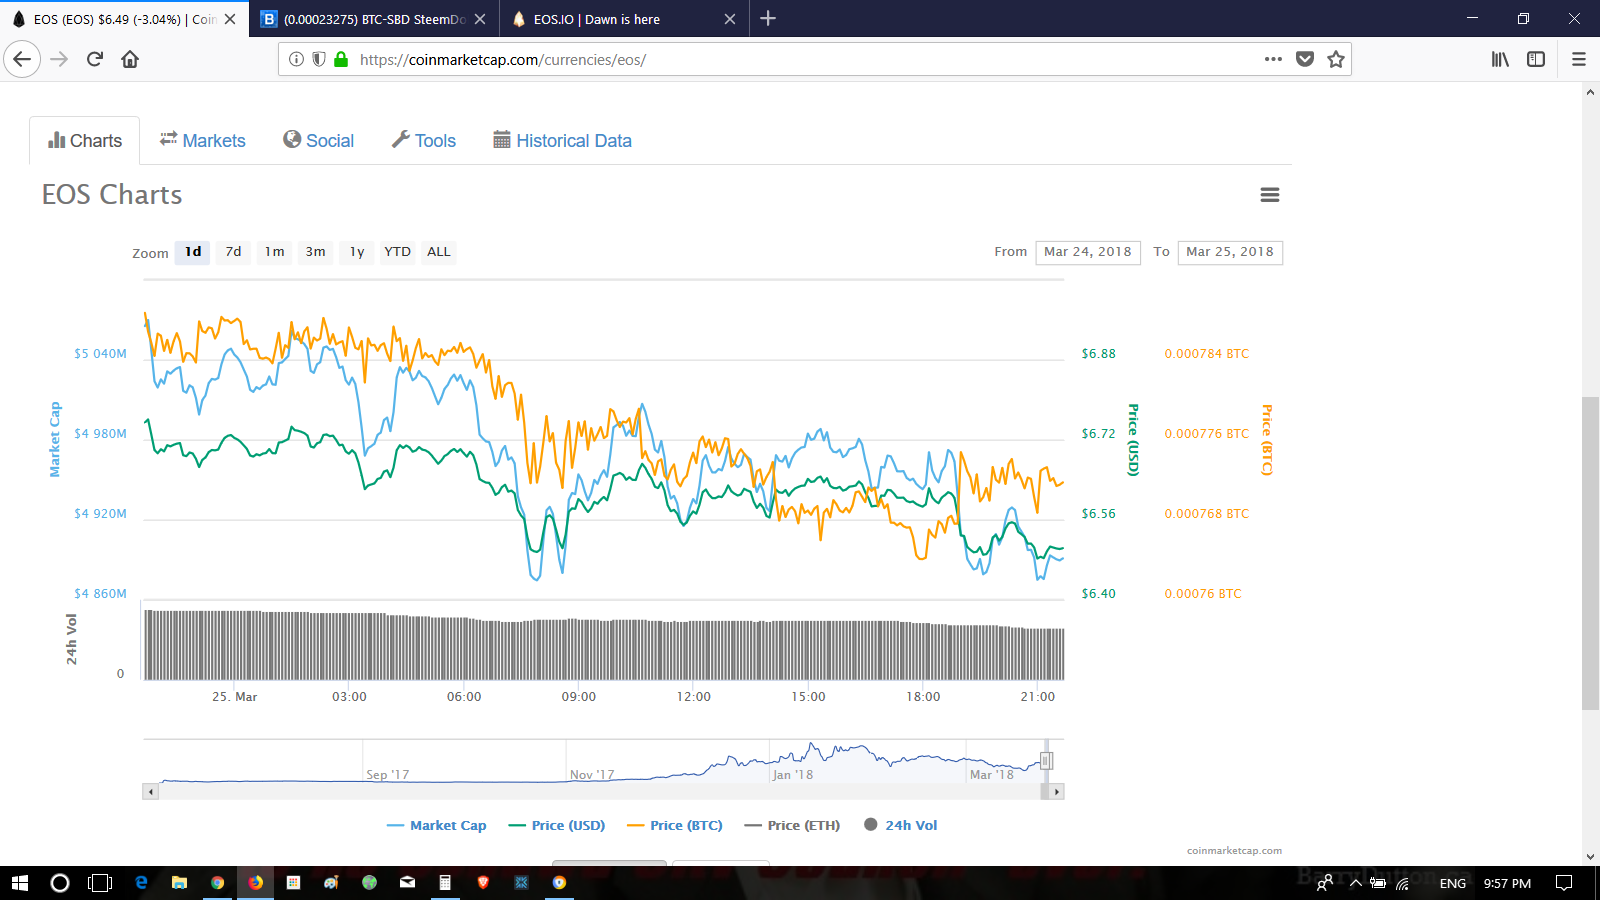Click the coinmarketcap.com chart credit link
This screenshot has width=1600, height=900.
pos(1234,851)
